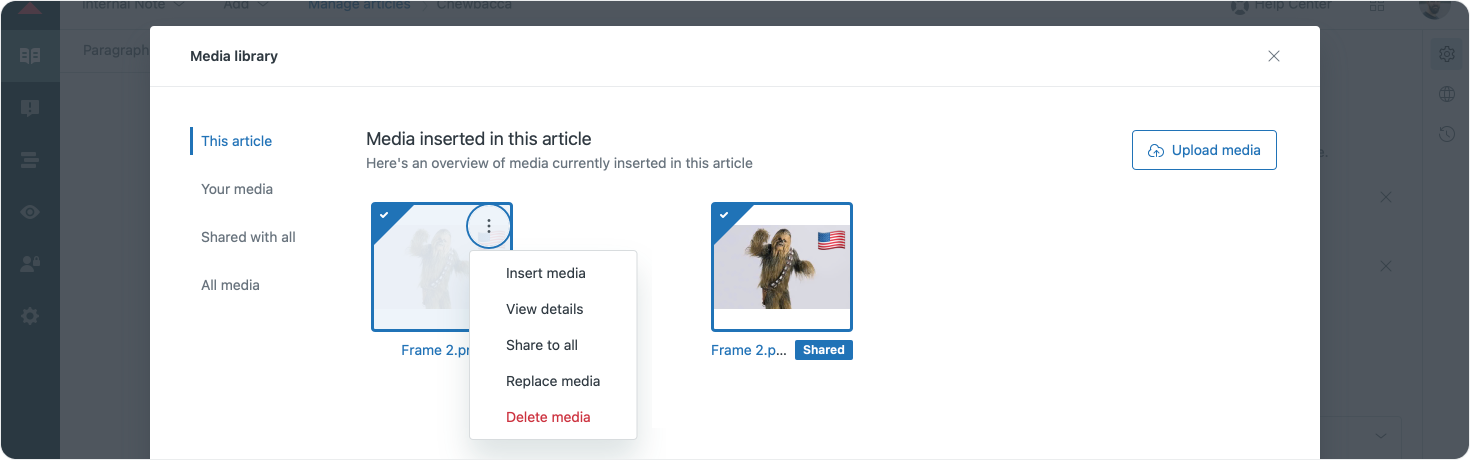
Task: Switch to This article tab
Action: click(236, 141)
